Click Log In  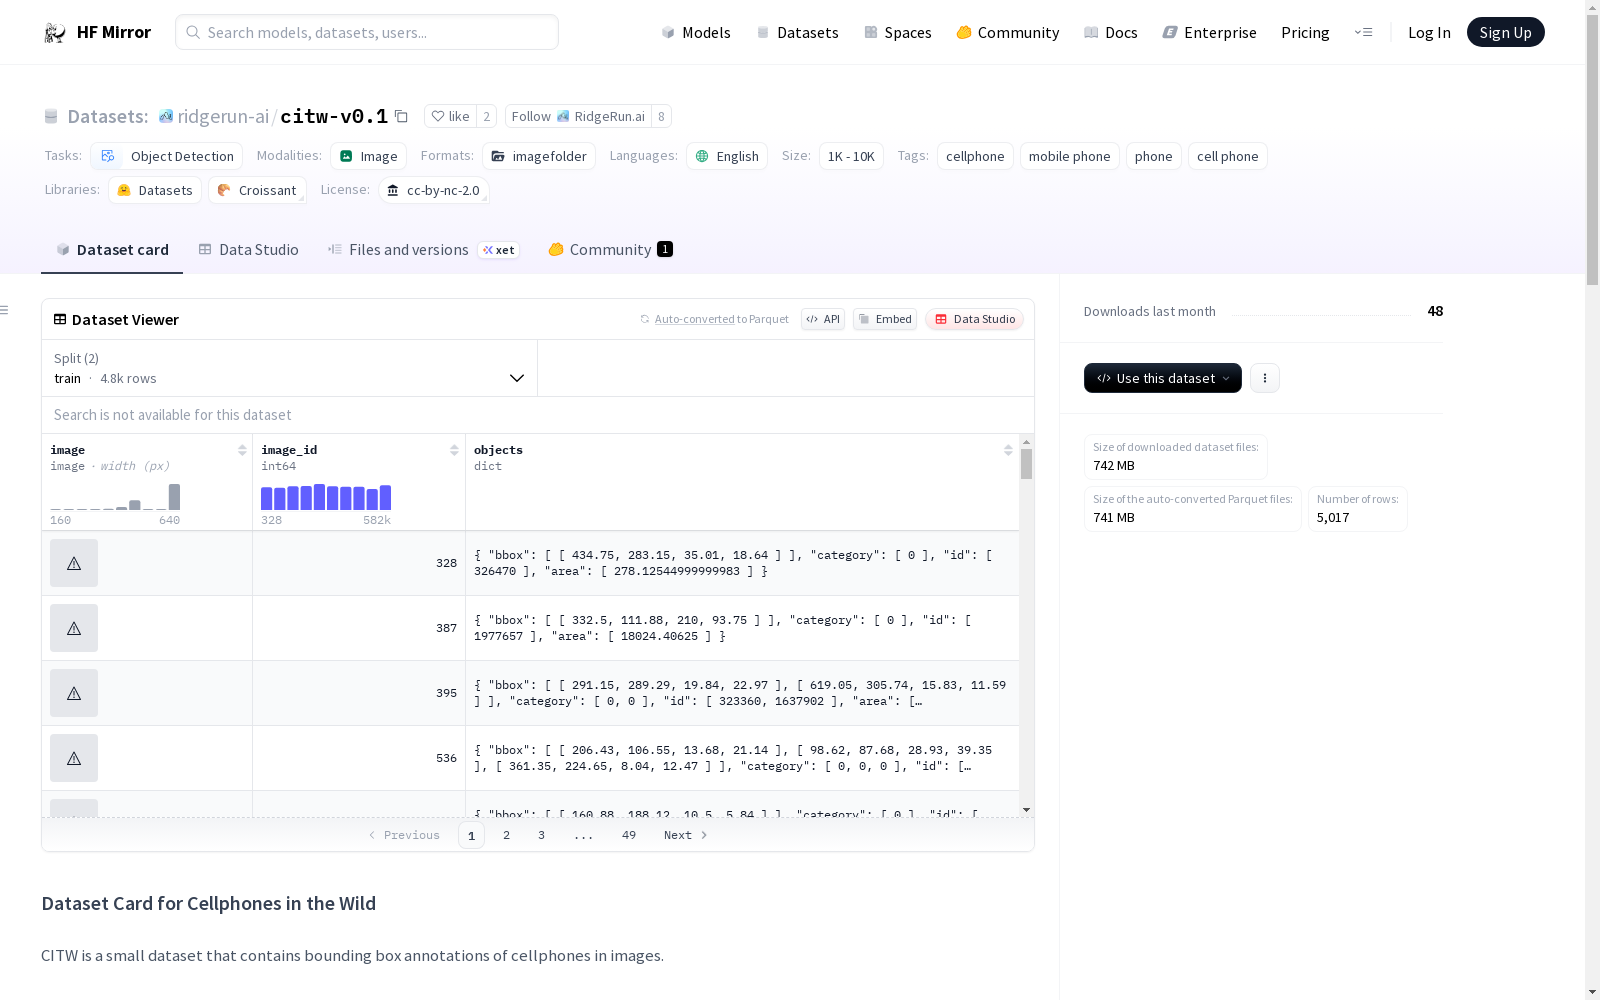click(x=1429, y=32)
